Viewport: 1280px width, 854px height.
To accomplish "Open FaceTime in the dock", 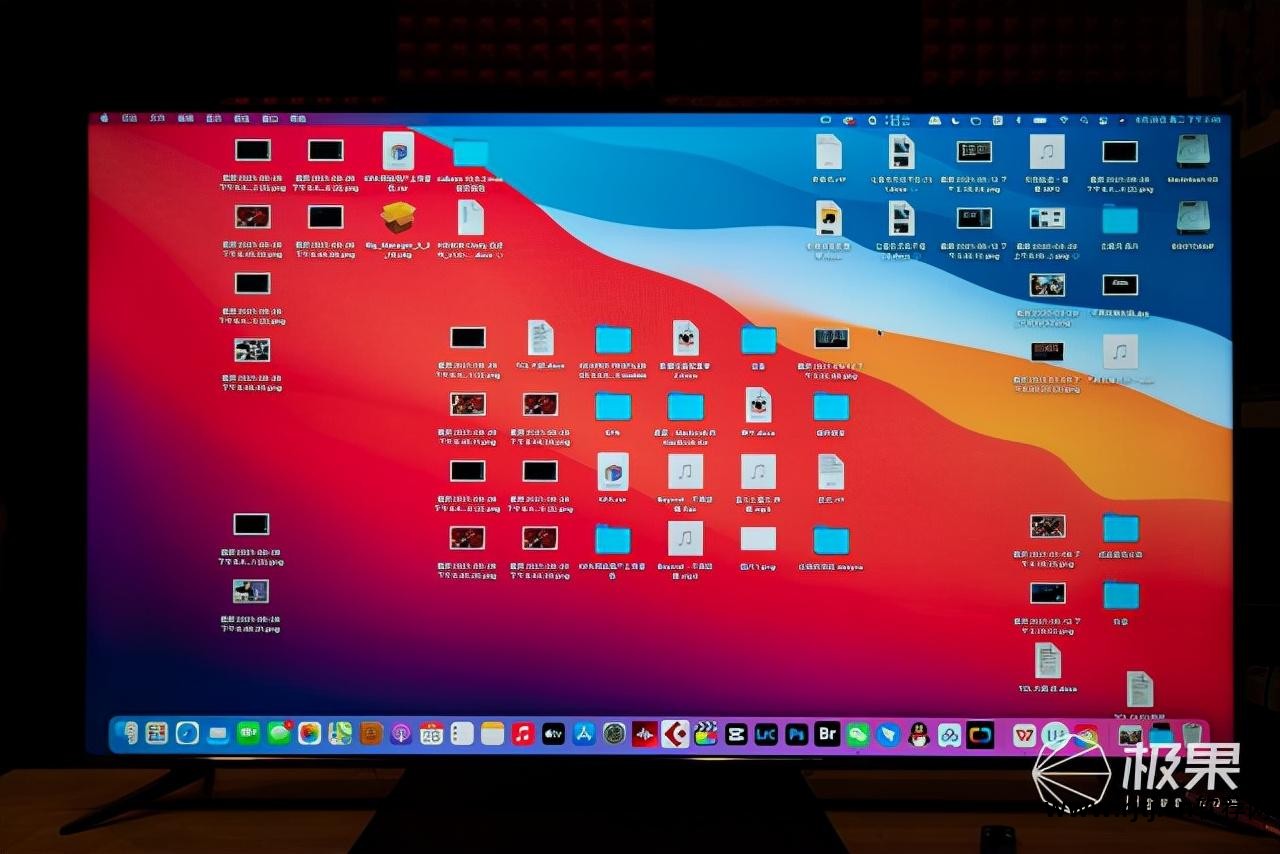I will [x=248, y=733].
